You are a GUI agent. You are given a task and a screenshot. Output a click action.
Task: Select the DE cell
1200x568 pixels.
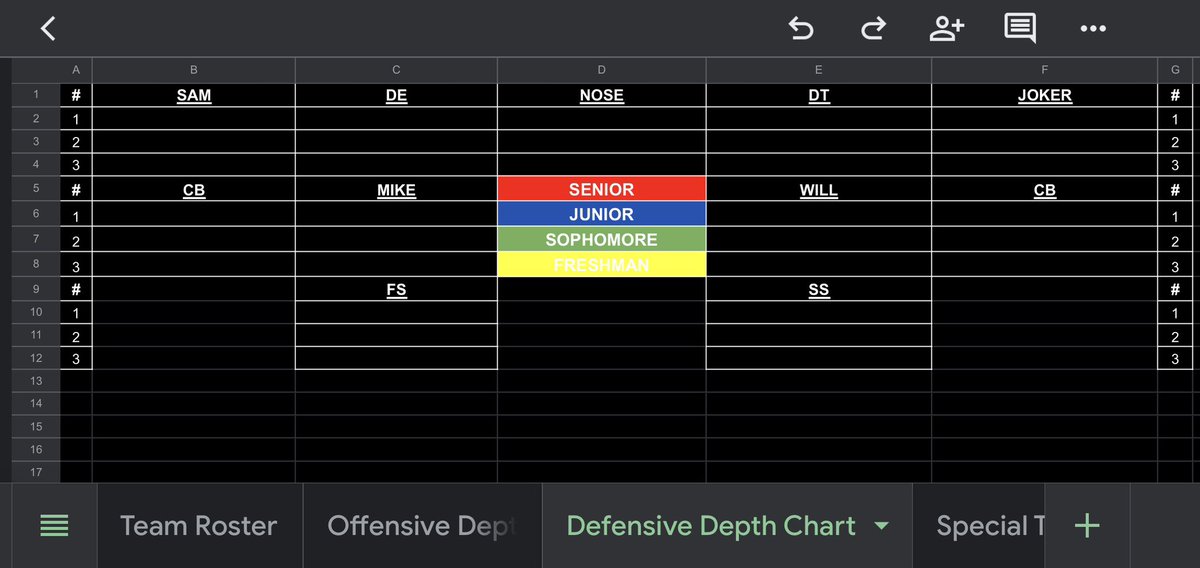(396, 95)
